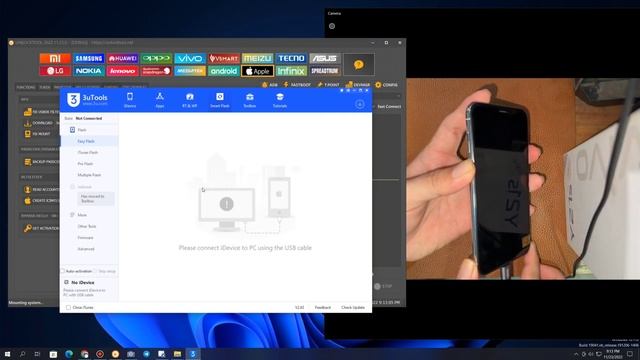Toggle the Close iTunes checkbox
Image resolution: width=640 pixels, height=360 pixels.
(68, 307)
